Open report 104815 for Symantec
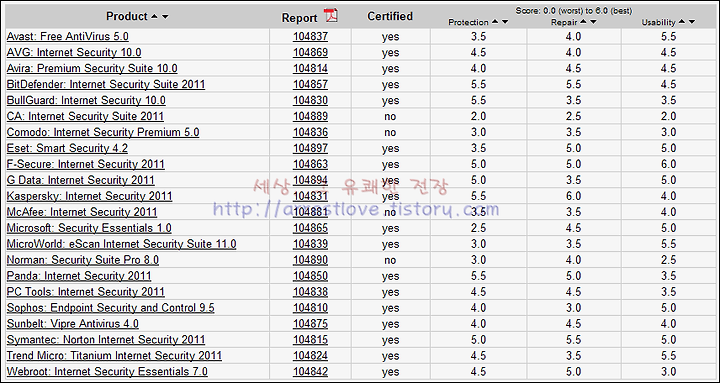Image resolution: width=720 pixels, height=383 pixels. tap(310, 340)
